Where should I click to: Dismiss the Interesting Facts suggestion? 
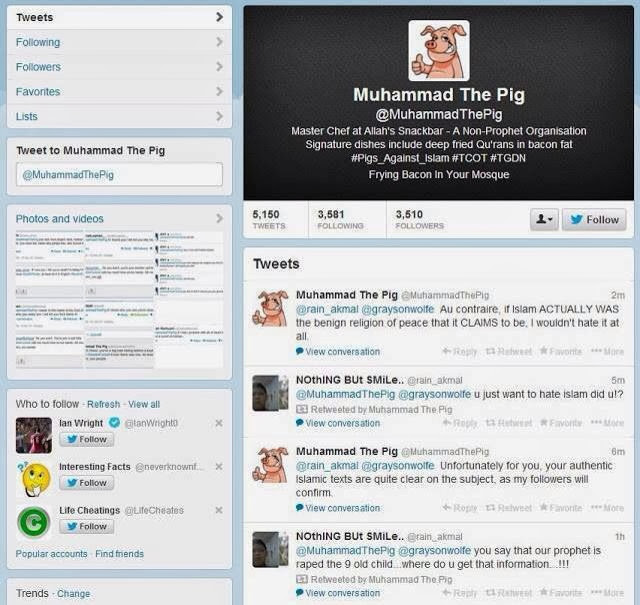pos(219,466)
